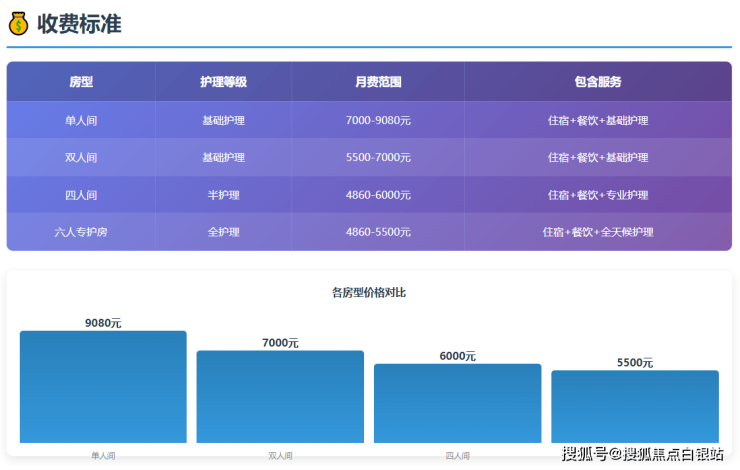Image resolution: width=740 pixels, height=470 pixels.
Task: Select the 7000元 chart bar
Action: (280, 397)
